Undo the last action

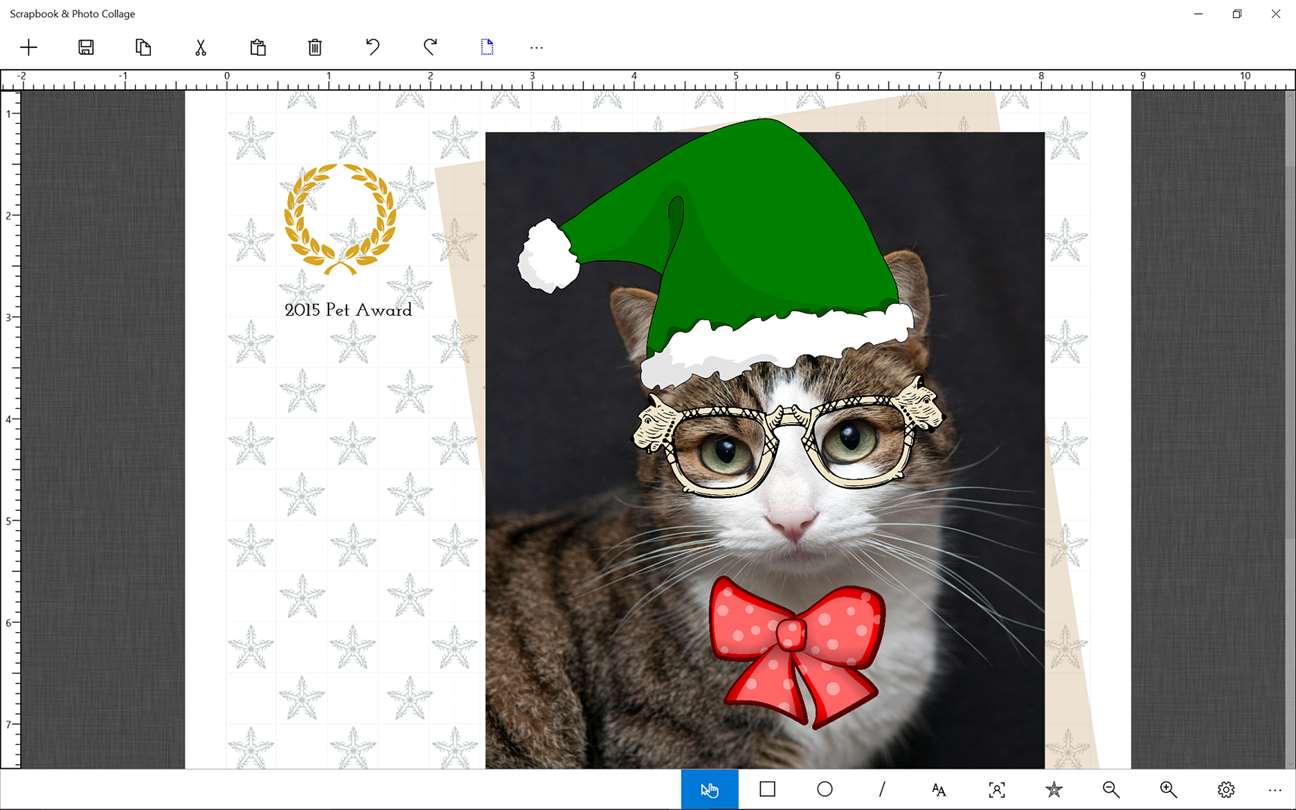(372, 47)
